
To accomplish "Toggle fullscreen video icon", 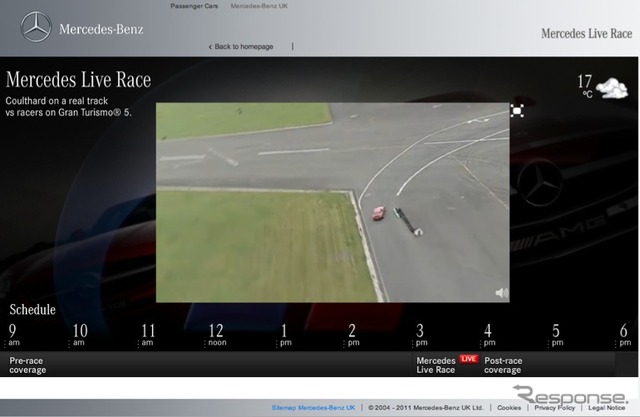I will click(517, 111).
